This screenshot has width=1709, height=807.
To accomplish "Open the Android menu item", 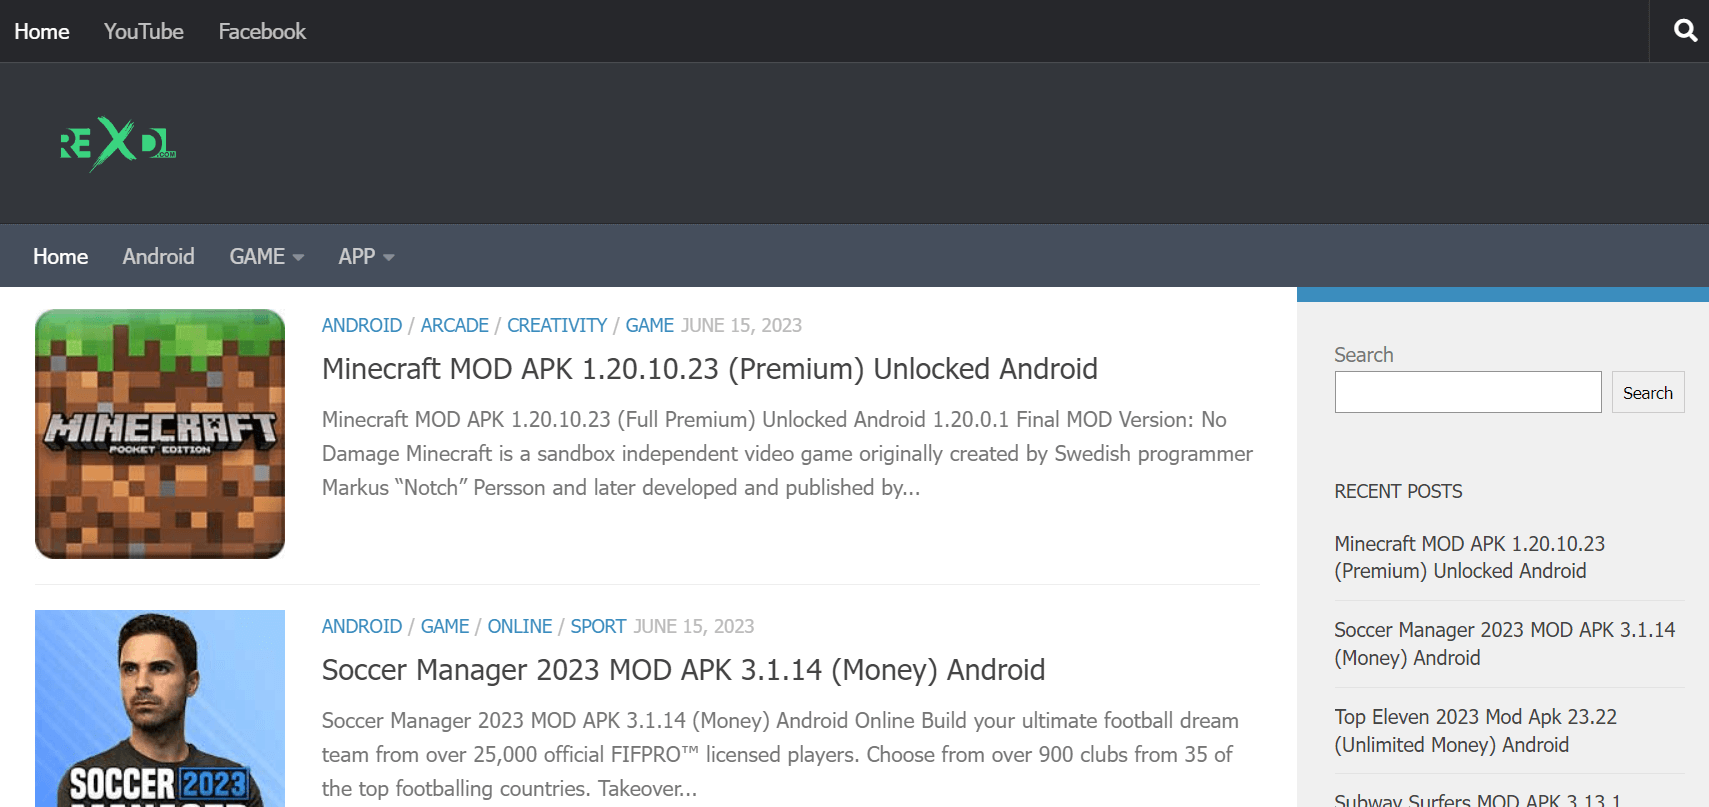I will [x=158, y=257].
